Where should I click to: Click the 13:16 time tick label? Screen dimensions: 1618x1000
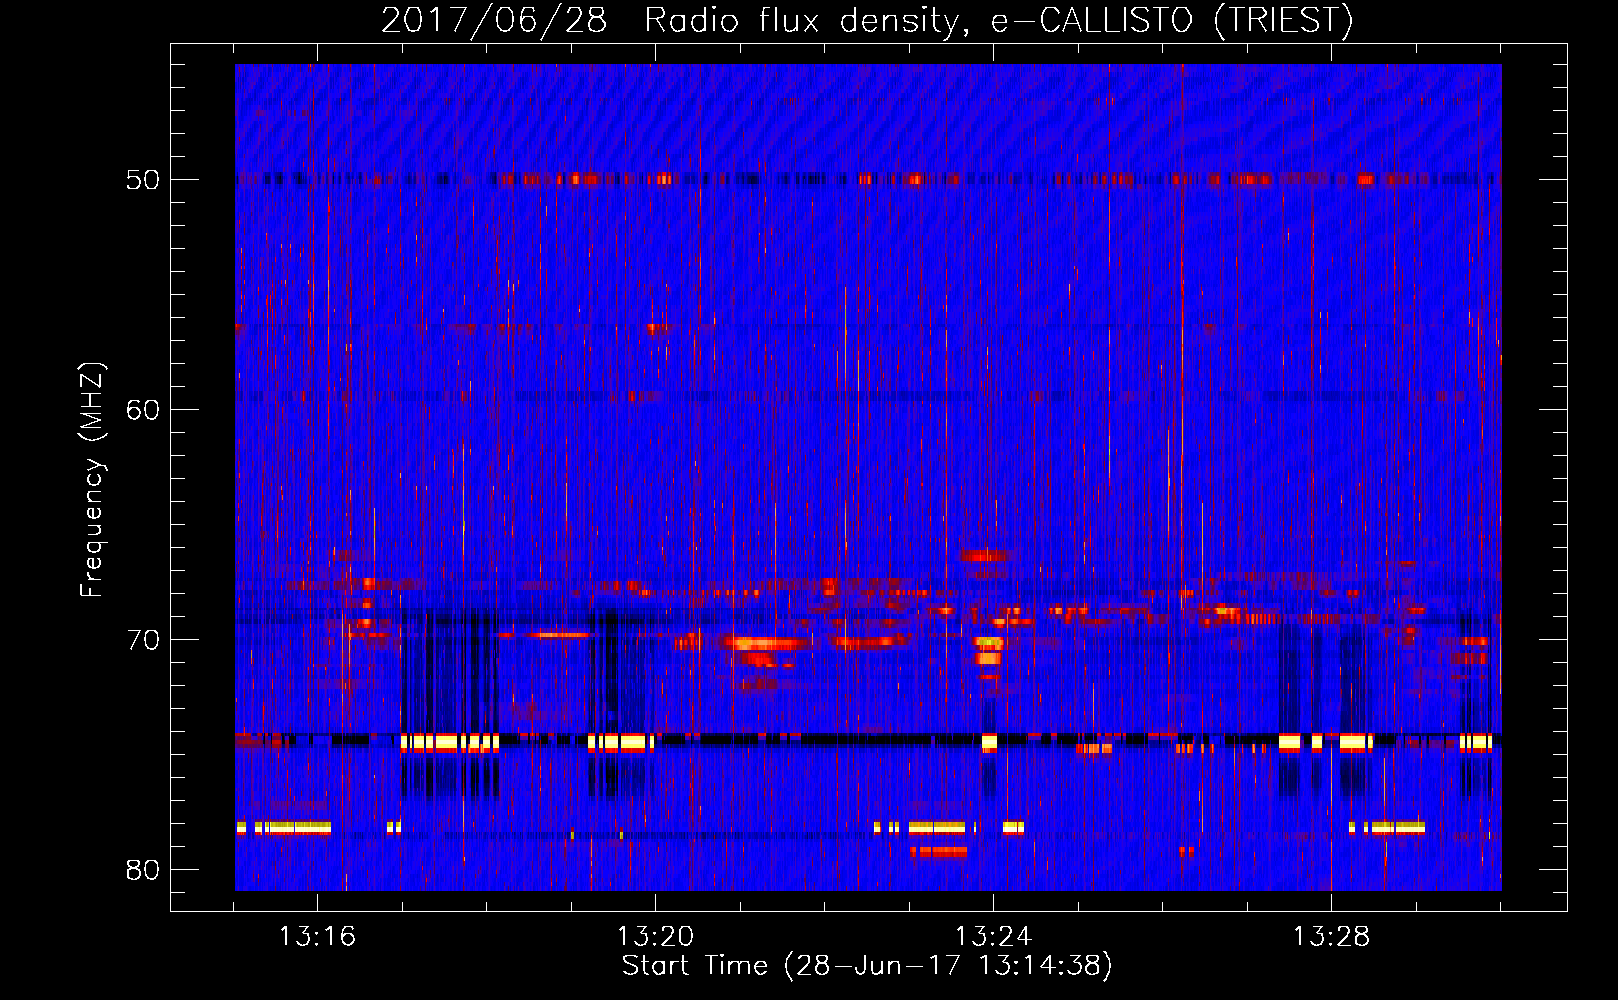[x=317, y=937]
